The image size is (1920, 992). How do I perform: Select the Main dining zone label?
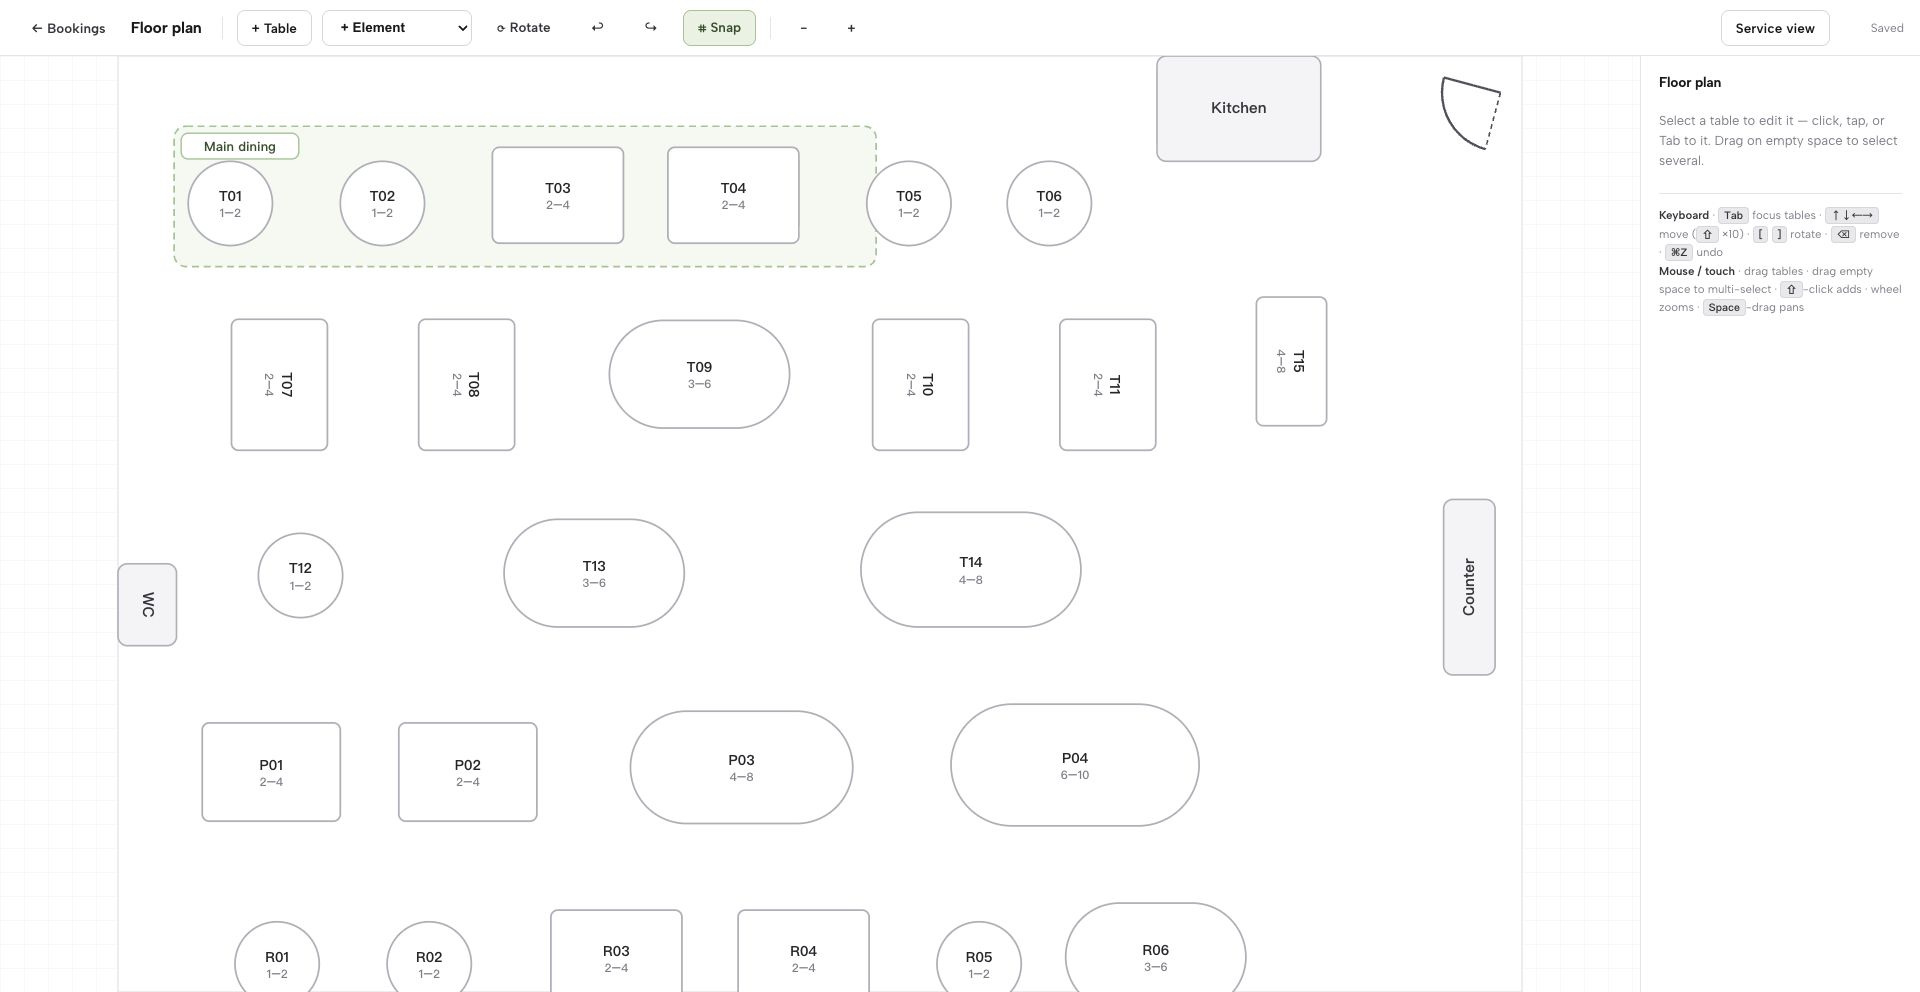pyautogui.click(x=240, y=146)
